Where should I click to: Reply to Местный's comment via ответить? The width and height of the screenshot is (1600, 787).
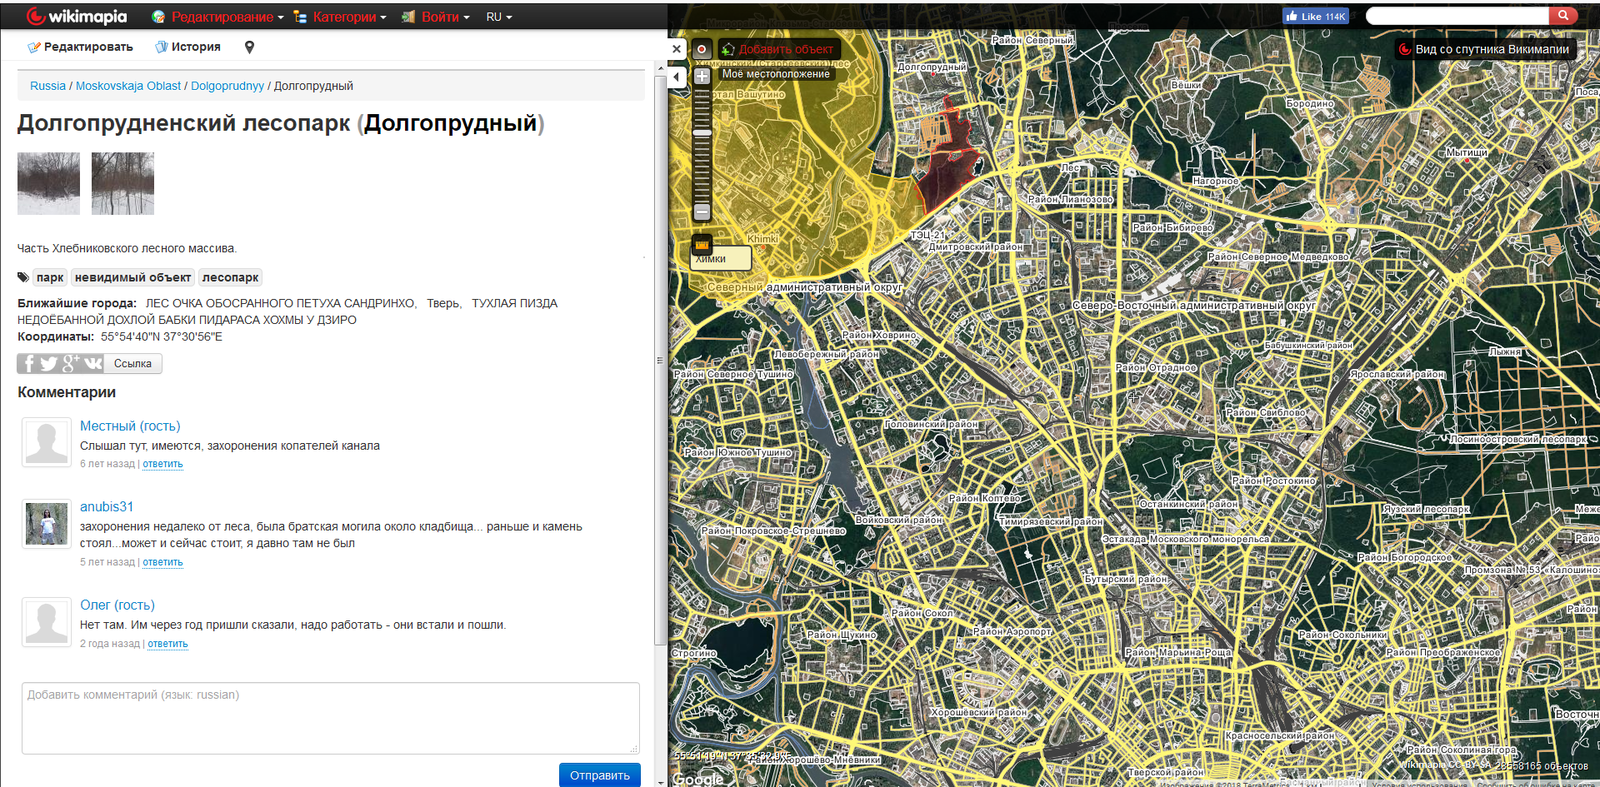(x=163, y=464)
